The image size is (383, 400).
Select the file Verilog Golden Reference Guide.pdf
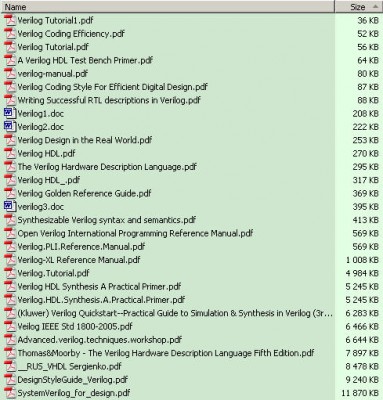click(84, 193)
